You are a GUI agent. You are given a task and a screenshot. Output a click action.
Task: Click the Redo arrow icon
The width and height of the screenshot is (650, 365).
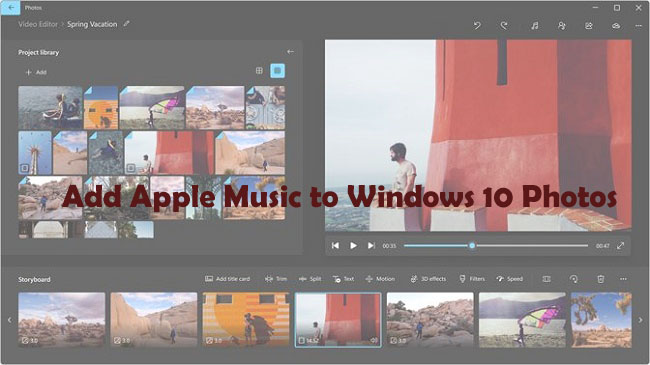point(504,26)
